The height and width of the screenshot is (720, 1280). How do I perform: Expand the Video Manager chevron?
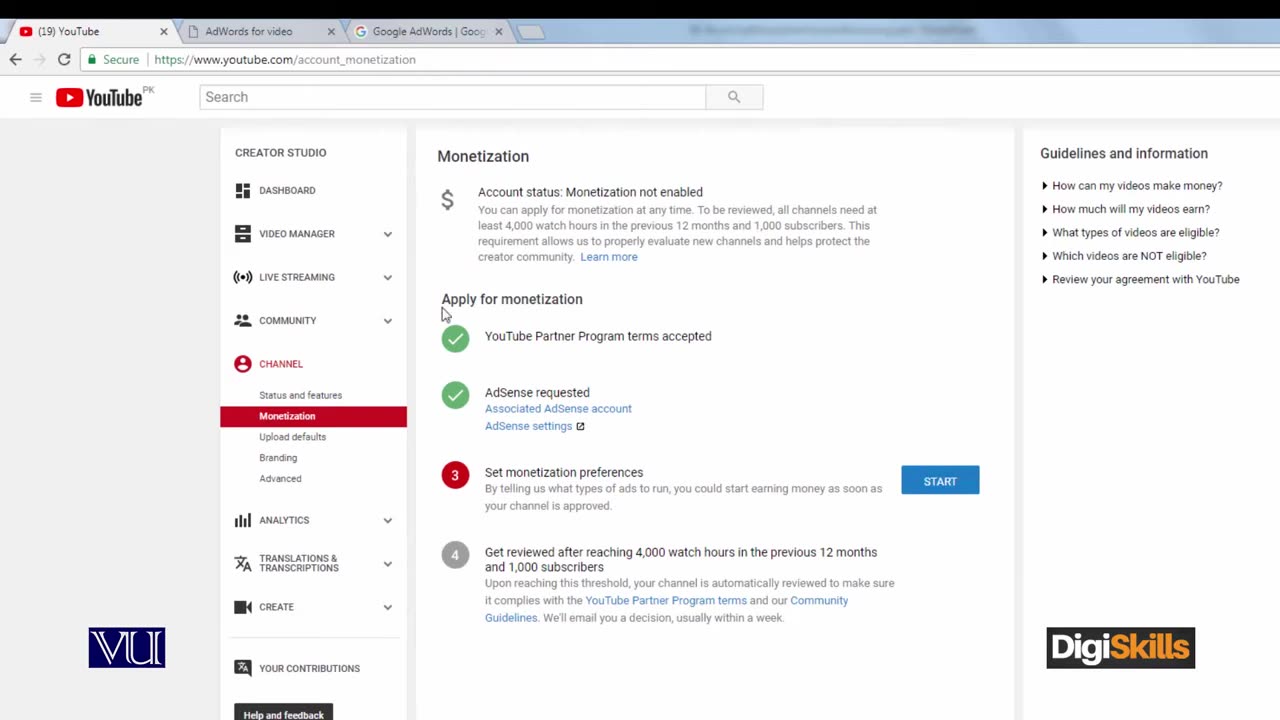[388, 234]
